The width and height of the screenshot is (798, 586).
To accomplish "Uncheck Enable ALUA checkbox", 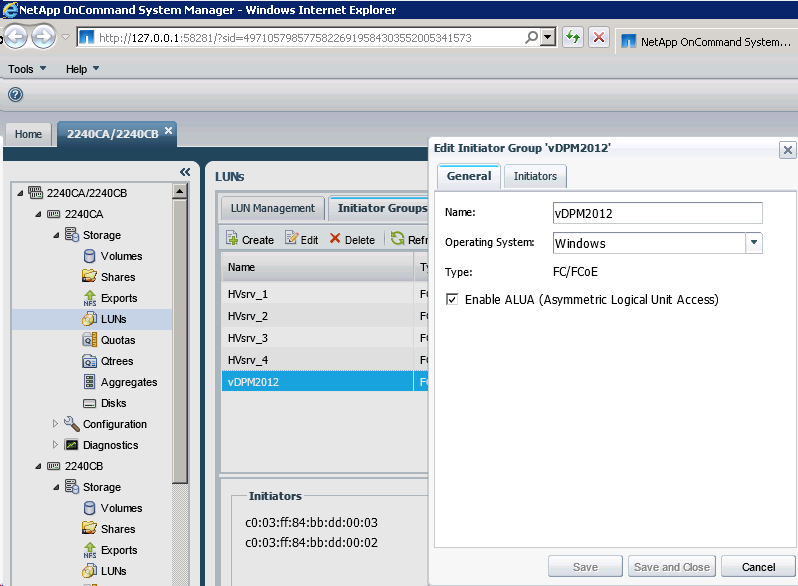I will pos(451,299).
